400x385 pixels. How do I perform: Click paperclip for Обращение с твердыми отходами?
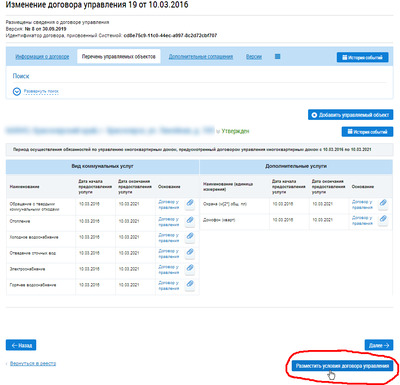tap(190, 203)
